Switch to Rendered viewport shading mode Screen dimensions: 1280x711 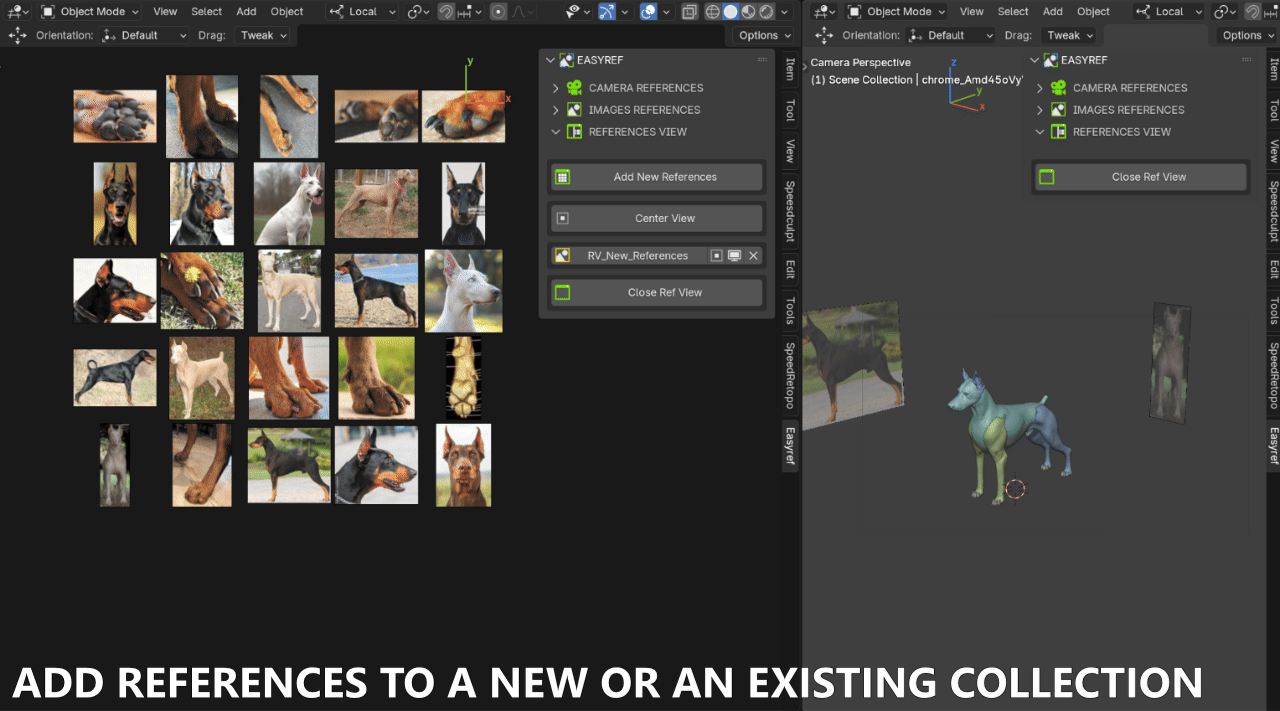(x=764, y=11)
